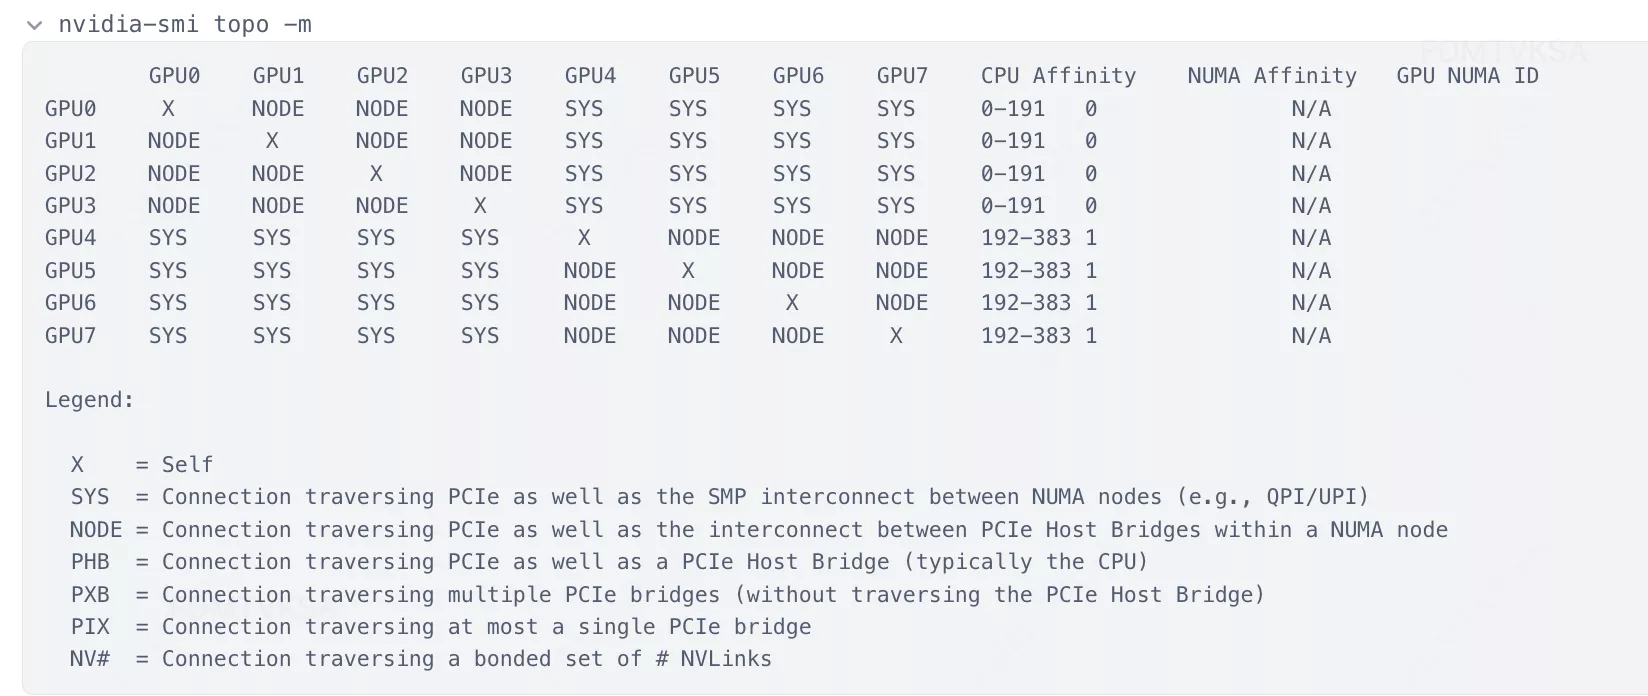Select the GPU NUMA ID column header

point(1467,76)
